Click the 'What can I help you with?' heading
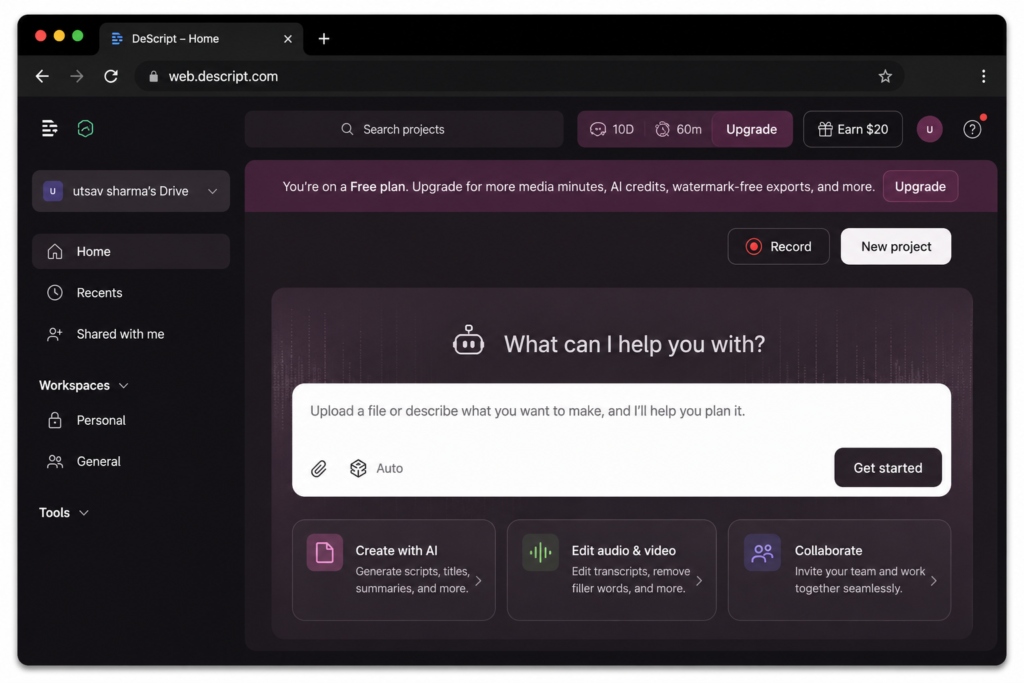The width and height of the screenshot is (1024, 683). pos(634,344)
